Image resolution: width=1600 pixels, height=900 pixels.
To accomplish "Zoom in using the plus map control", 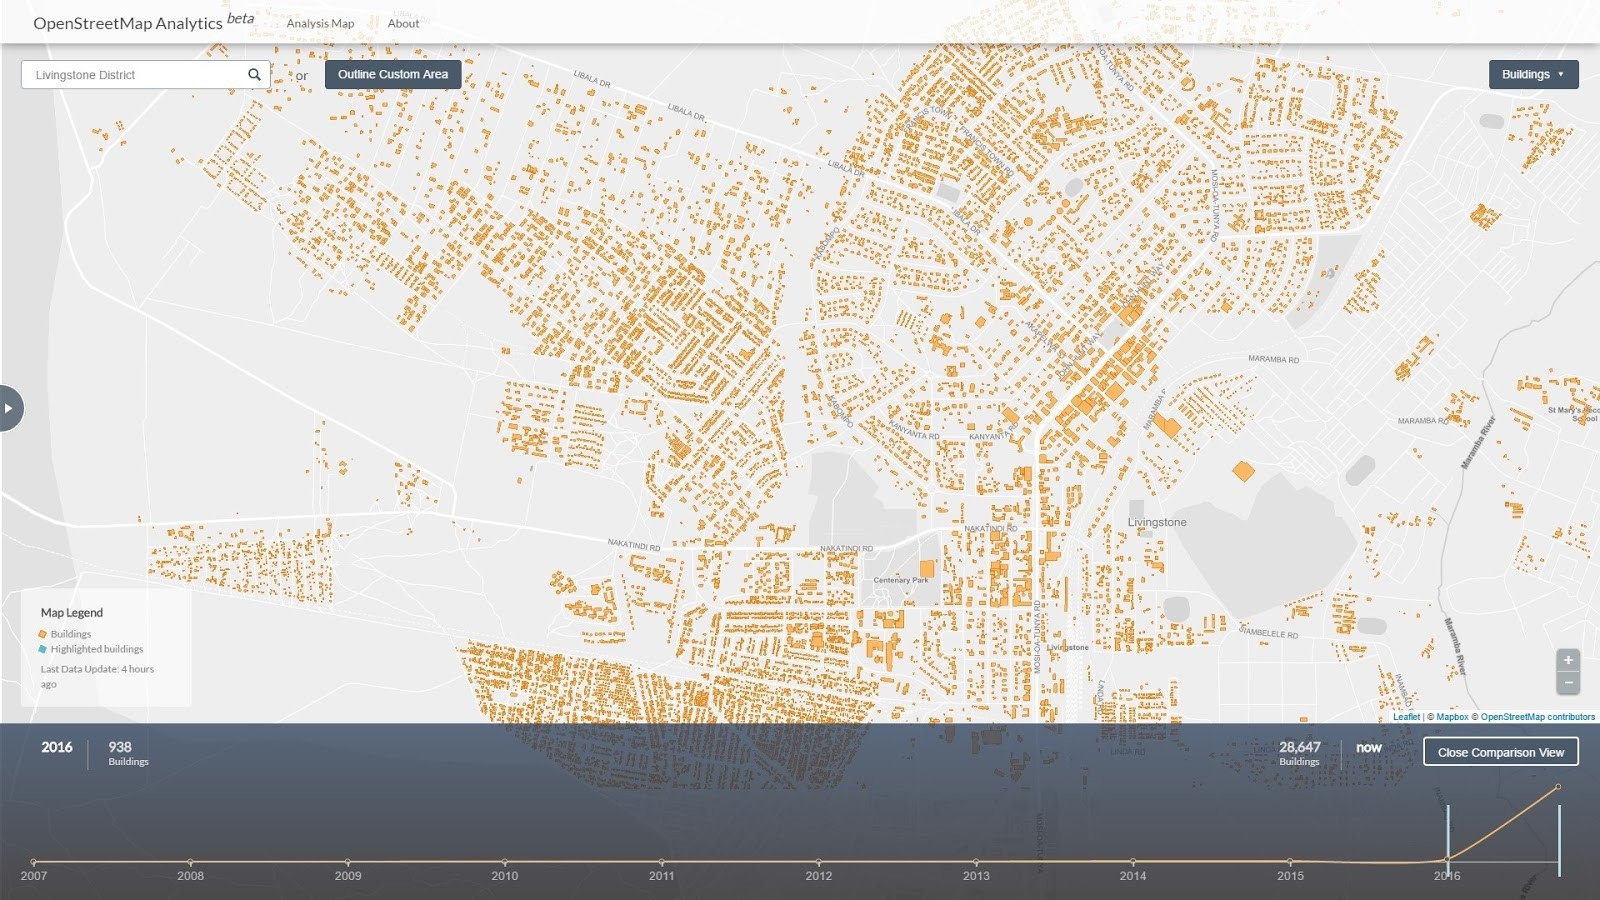I will click(x=1568, y=660).
